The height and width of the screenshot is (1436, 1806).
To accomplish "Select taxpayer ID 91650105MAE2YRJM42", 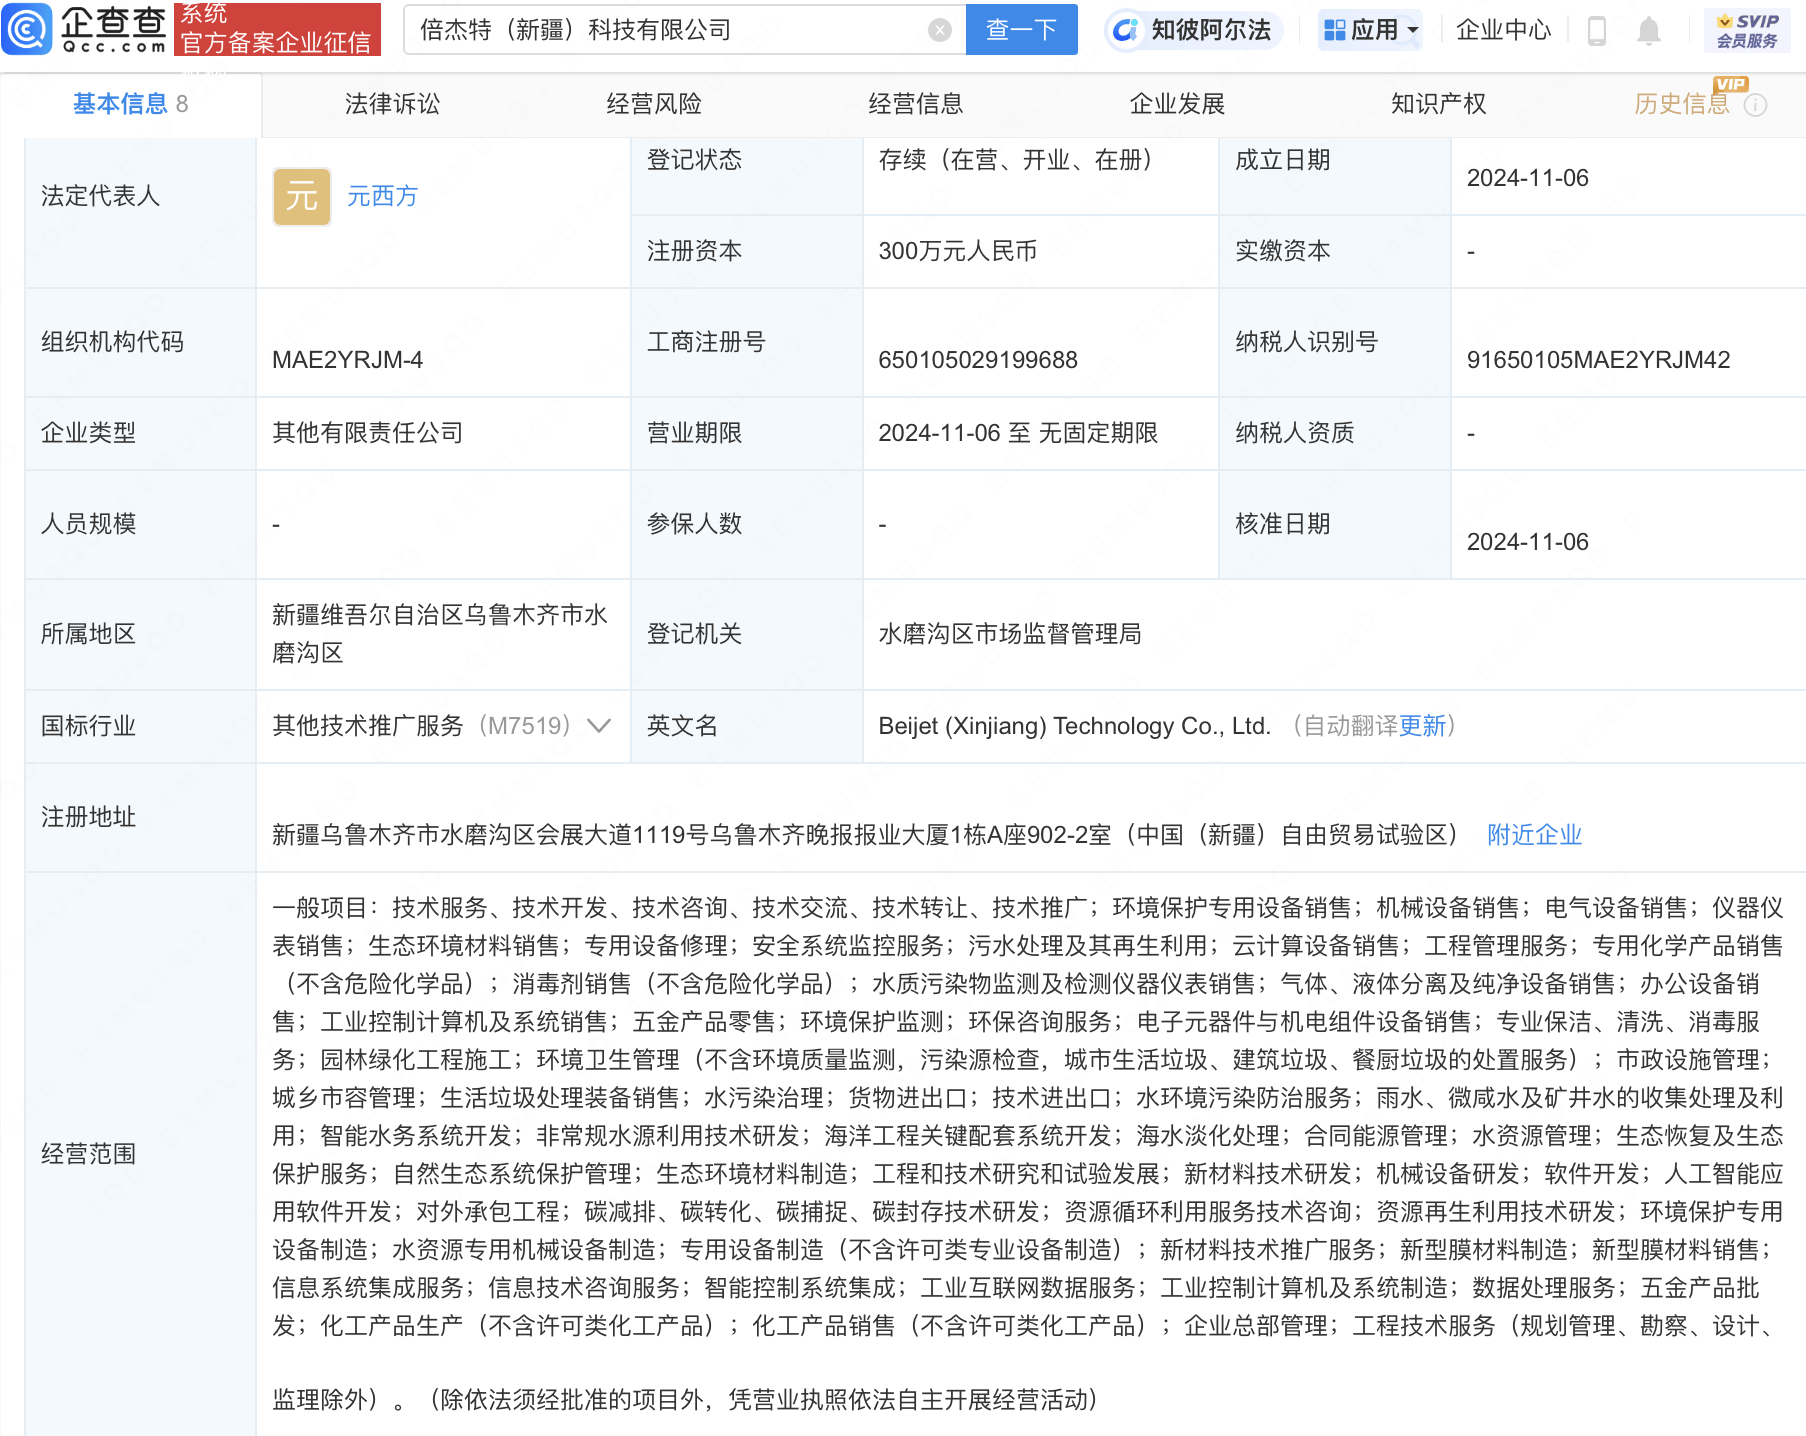I will pyautogui.click(x=1598, y=360).
